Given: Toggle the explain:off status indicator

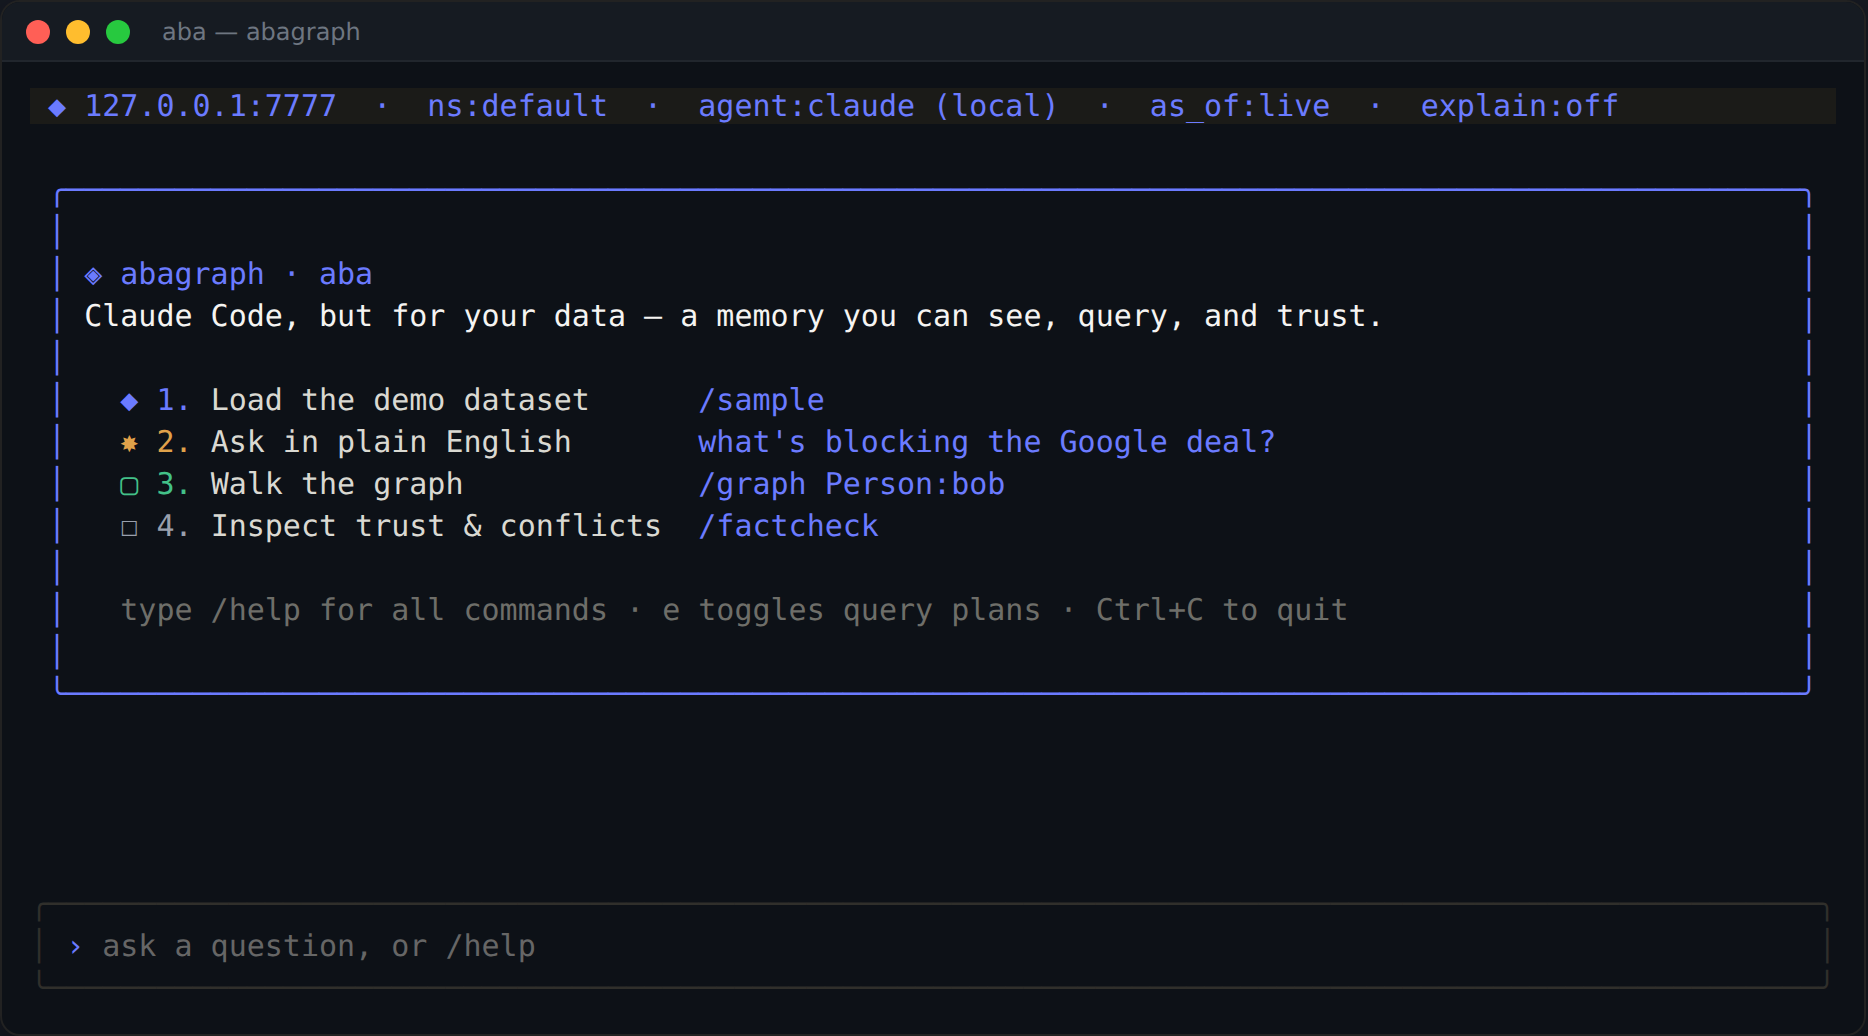Looking at the screenshot, I should click(x=1519, y=106).
